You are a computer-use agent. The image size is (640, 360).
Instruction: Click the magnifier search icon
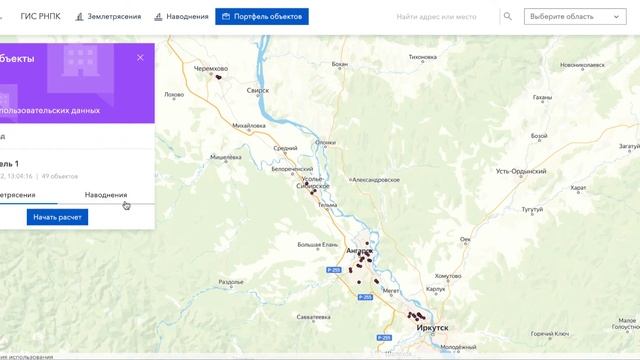(507, 16)
